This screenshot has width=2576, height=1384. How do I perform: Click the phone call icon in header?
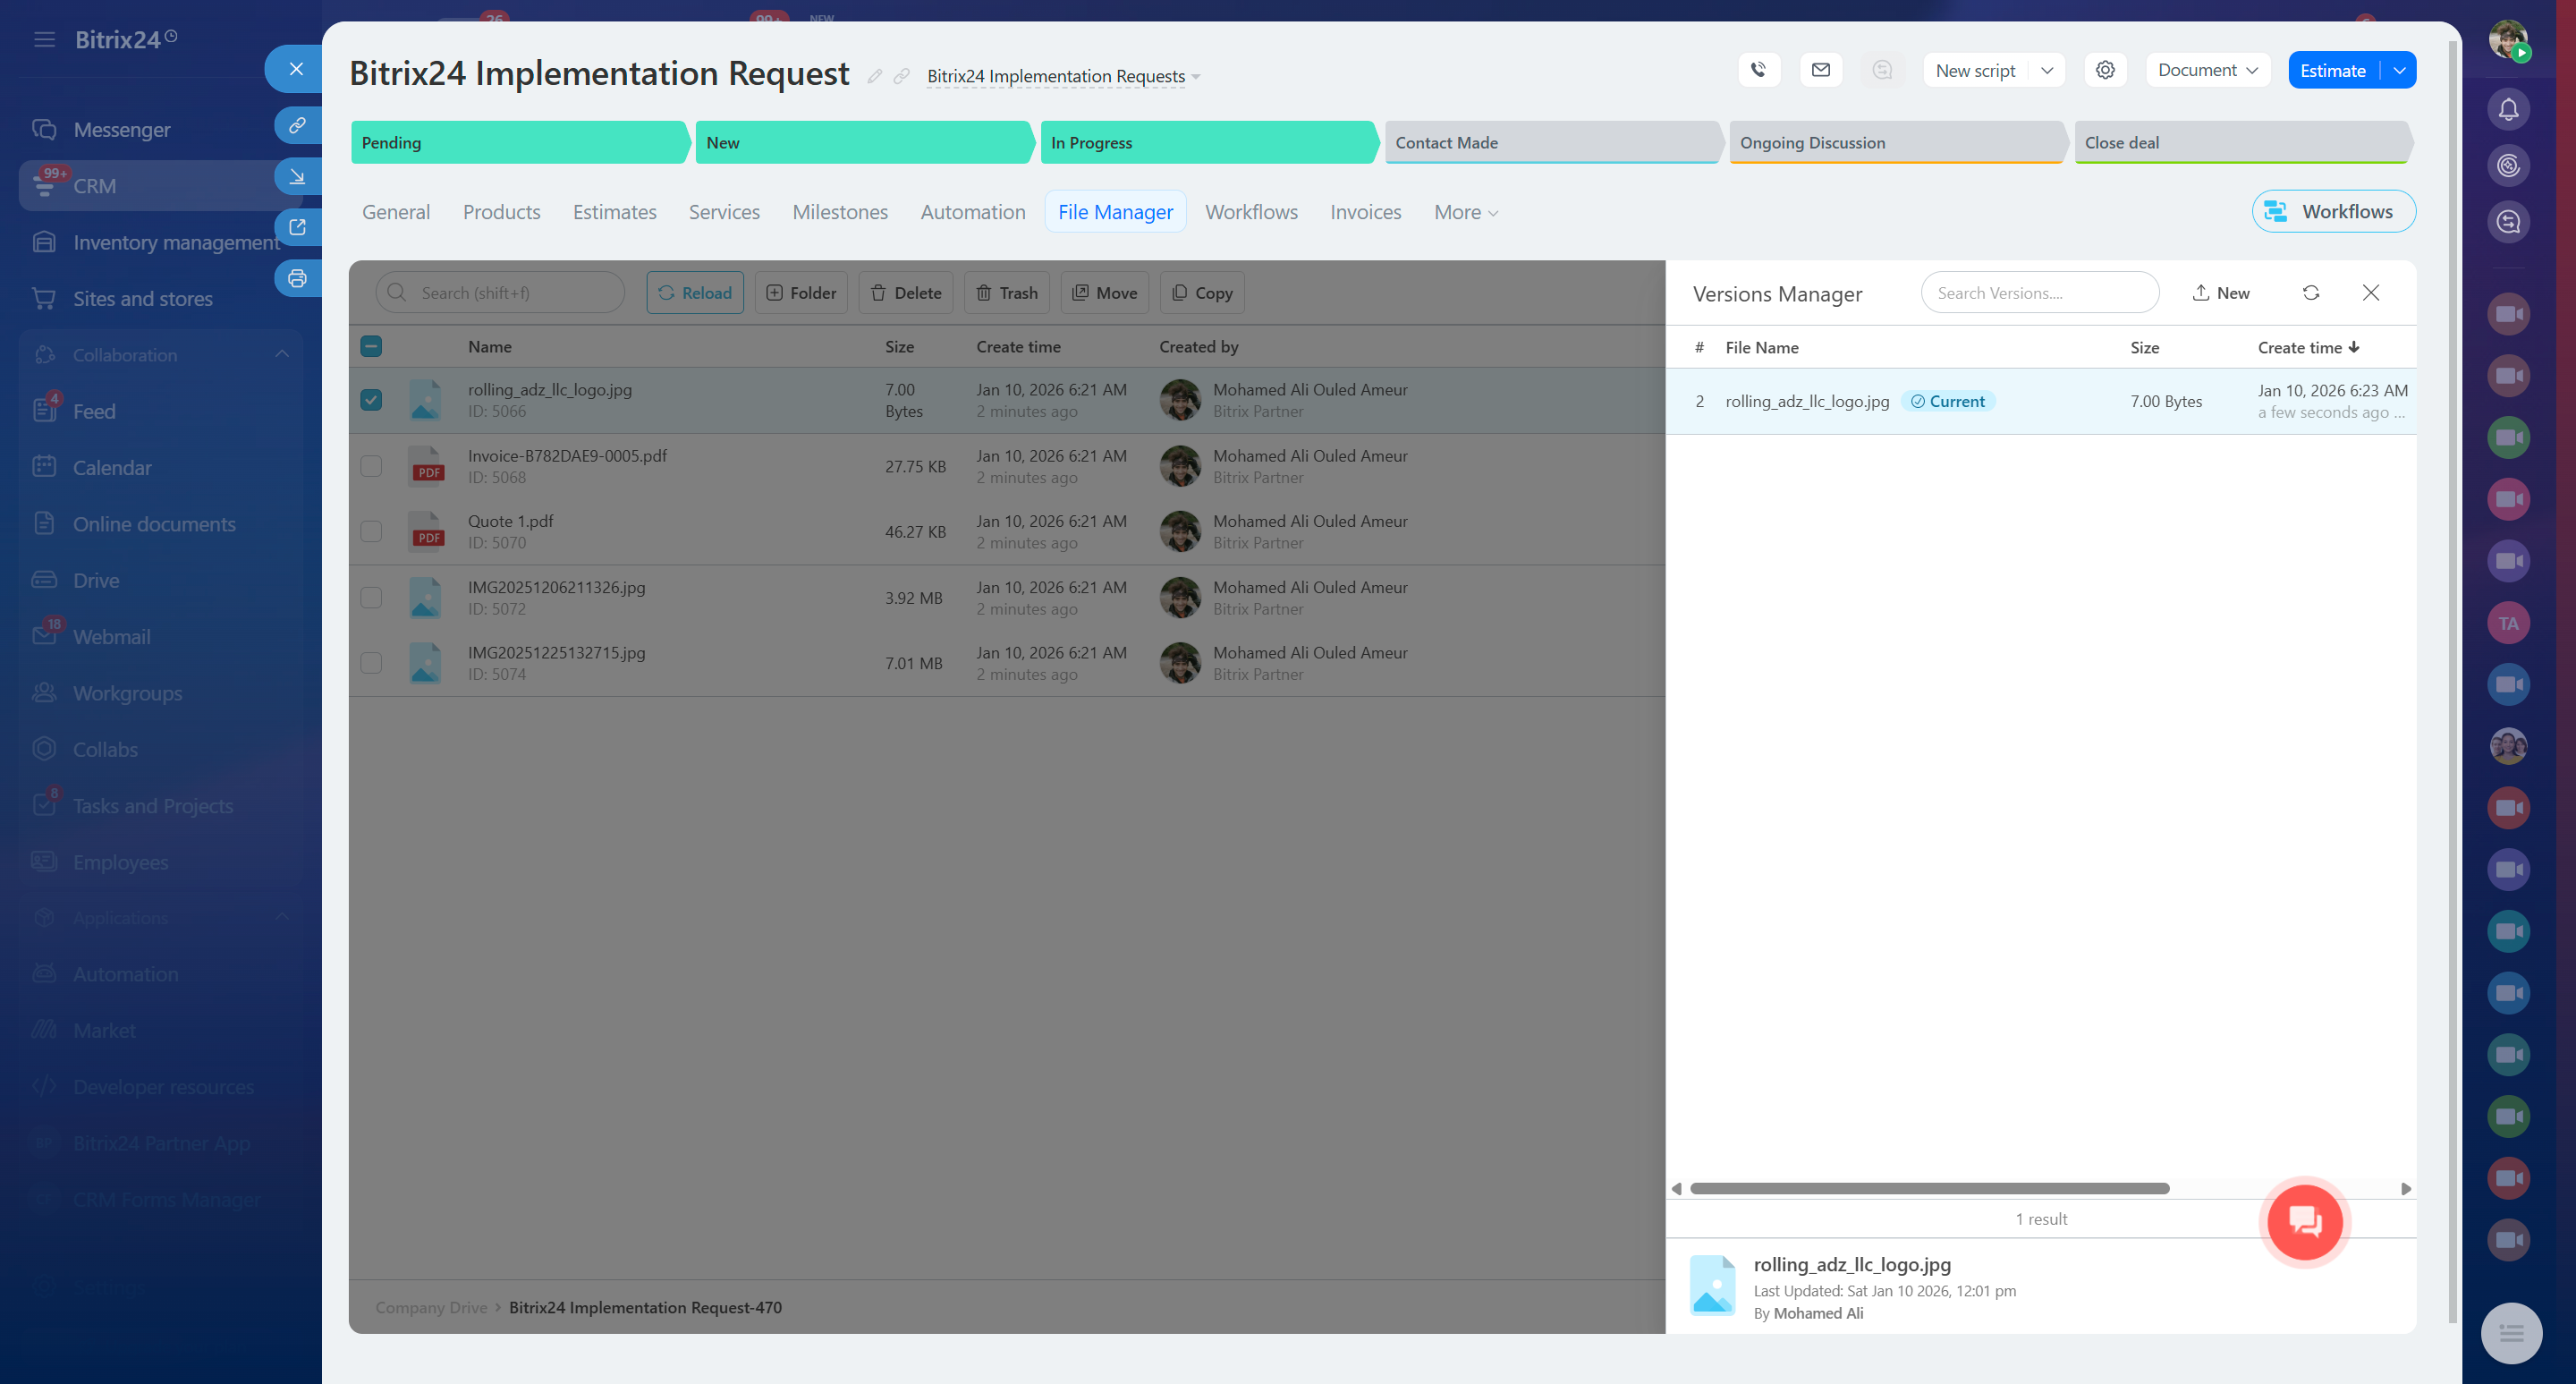click(x=1758, y=70)
